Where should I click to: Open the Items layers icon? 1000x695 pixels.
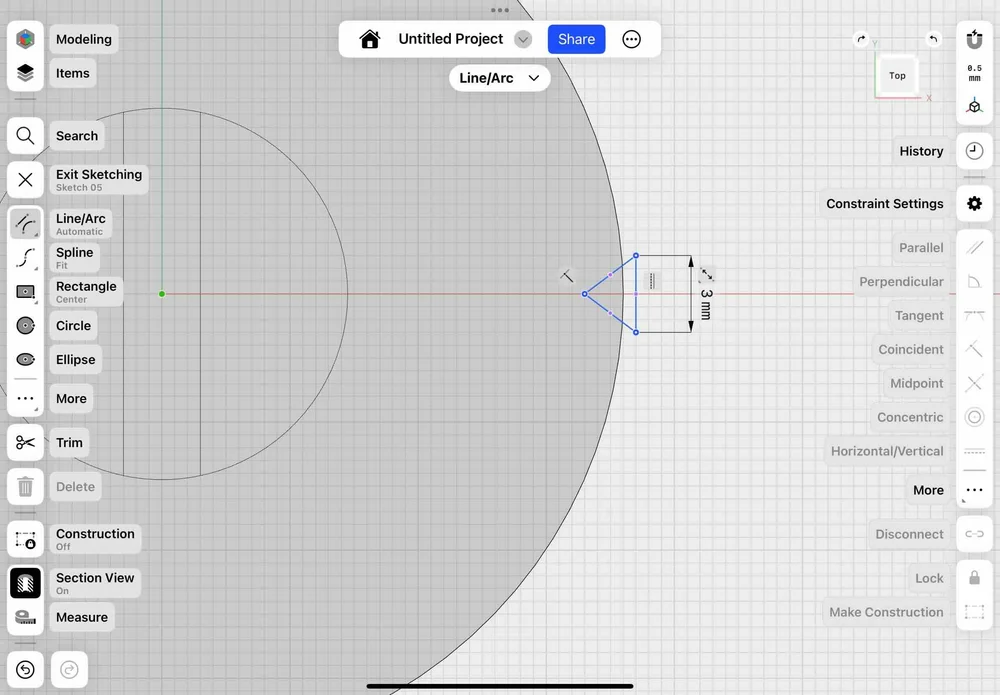pos(26,73)
